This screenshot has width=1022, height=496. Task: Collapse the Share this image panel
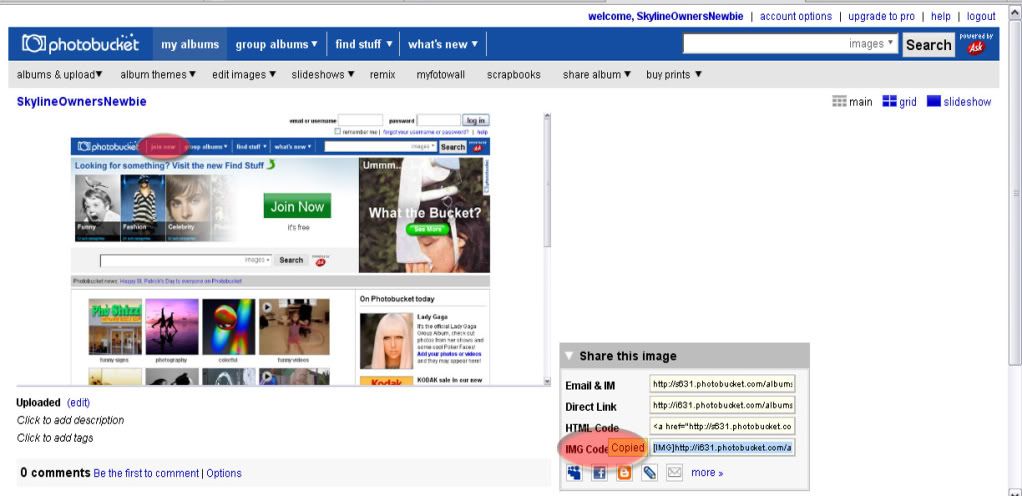click(x=569, y=356)
